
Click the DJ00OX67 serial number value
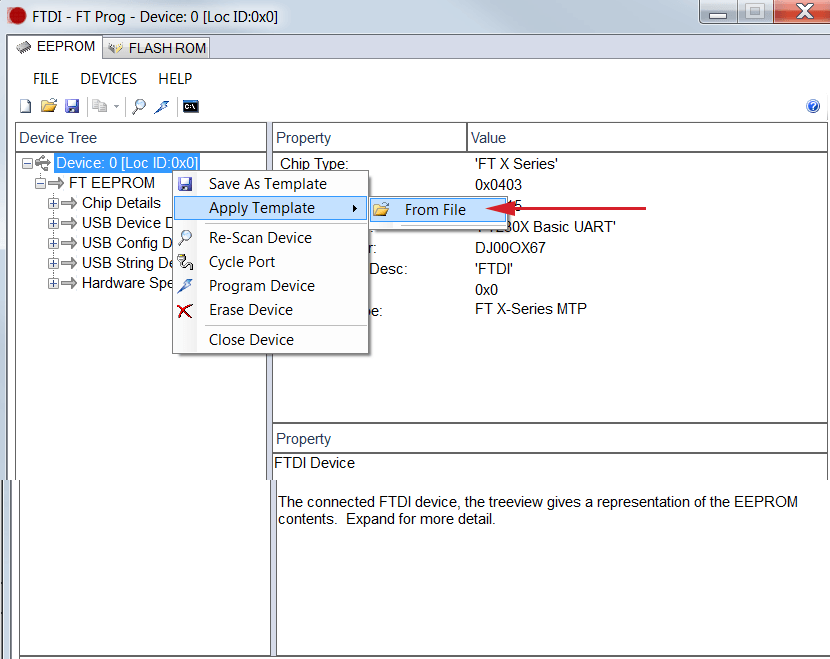(x=510, y=248)
